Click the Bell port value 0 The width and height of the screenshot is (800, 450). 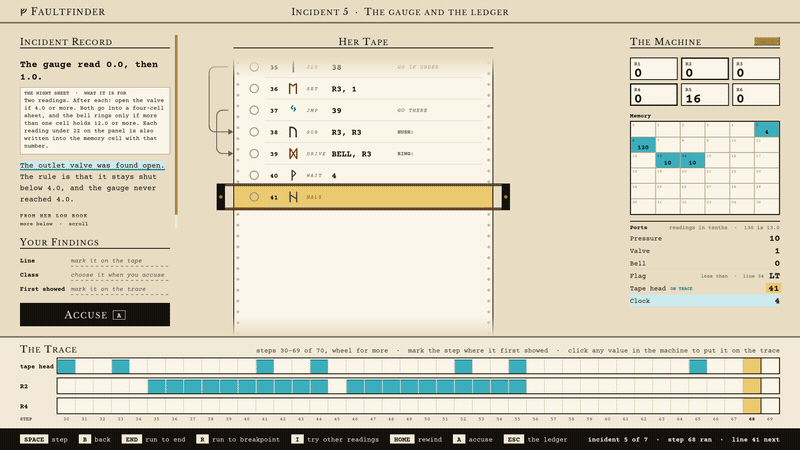click(777, 263)
